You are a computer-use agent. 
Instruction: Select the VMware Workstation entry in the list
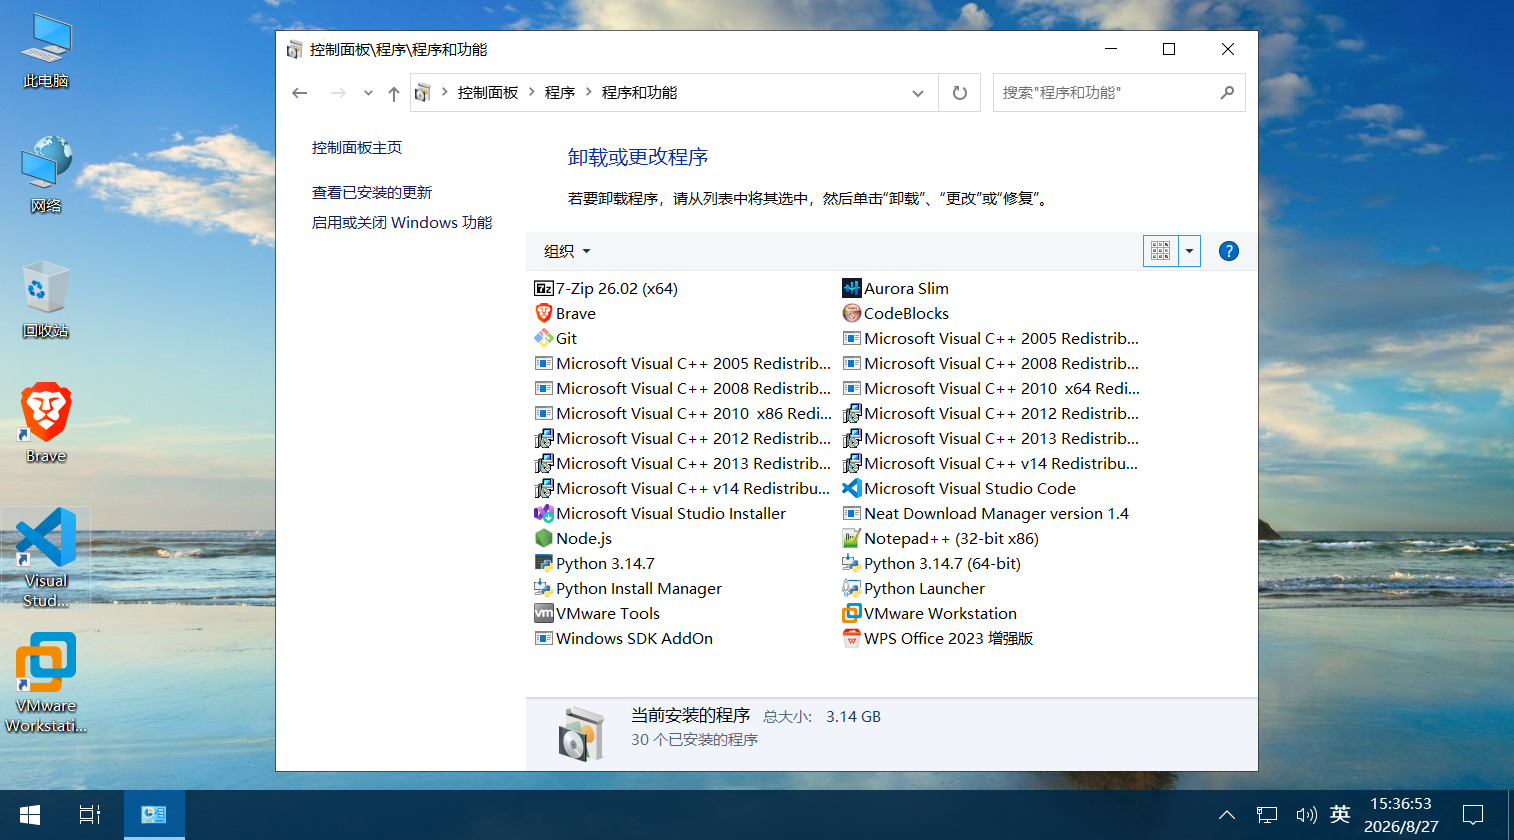tap(929, 613)
